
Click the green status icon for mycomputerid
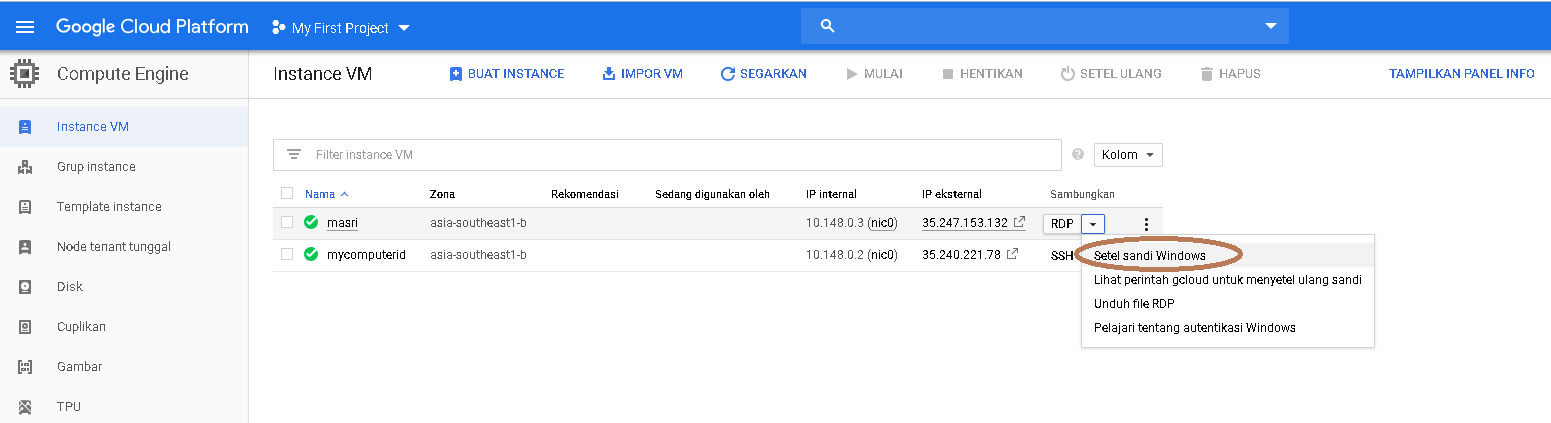tap(311, 255)
